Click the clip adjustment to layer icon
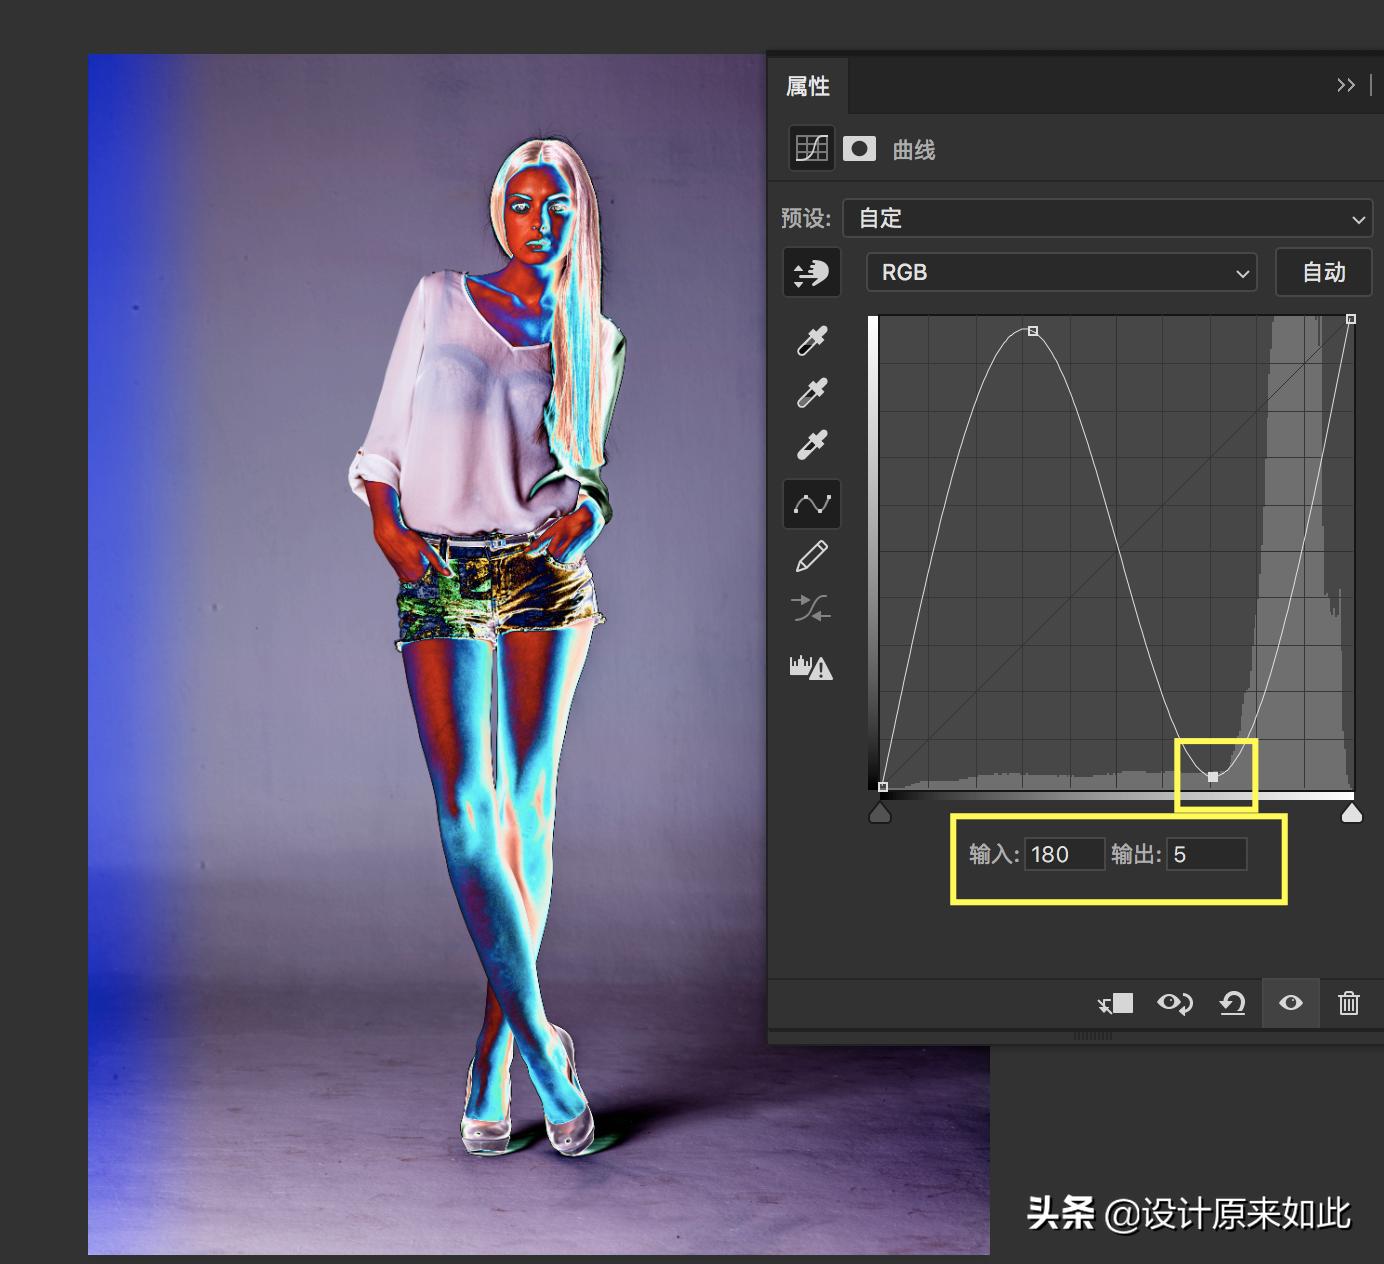 tap(1113, 1003)
